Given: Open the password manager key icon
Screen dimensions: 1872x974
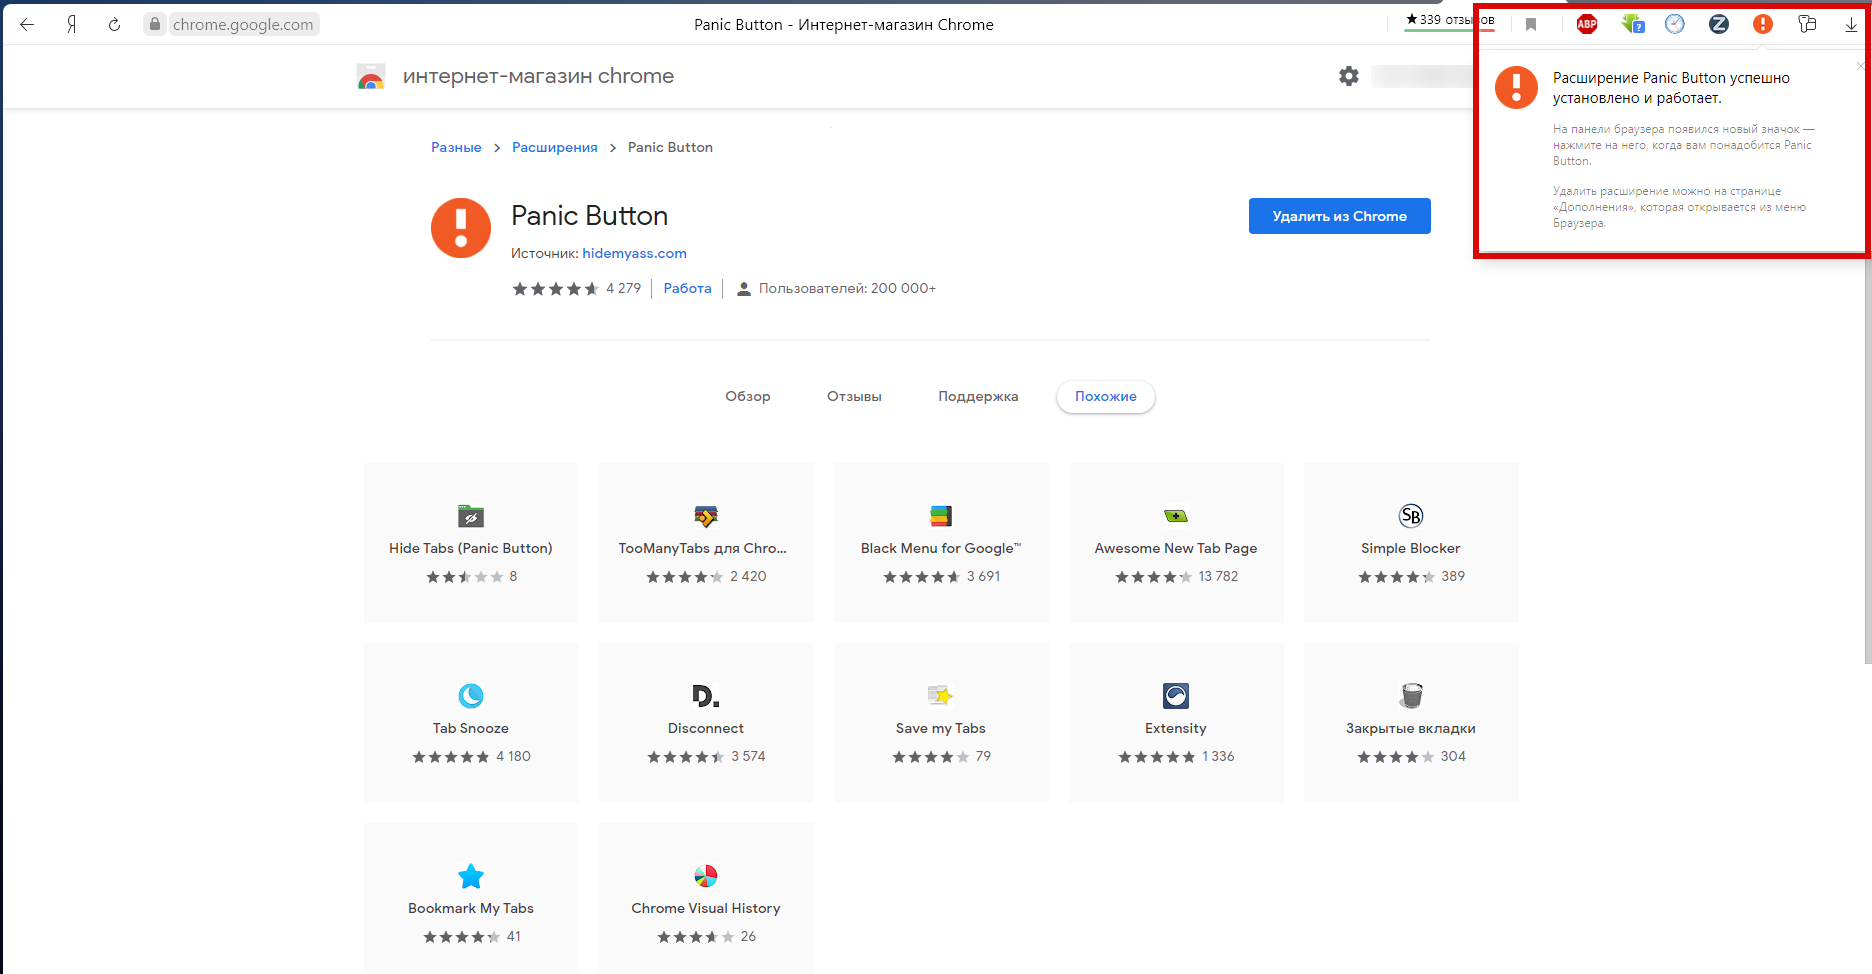Looking at the screenshot, I should (x=1806, y=24).
